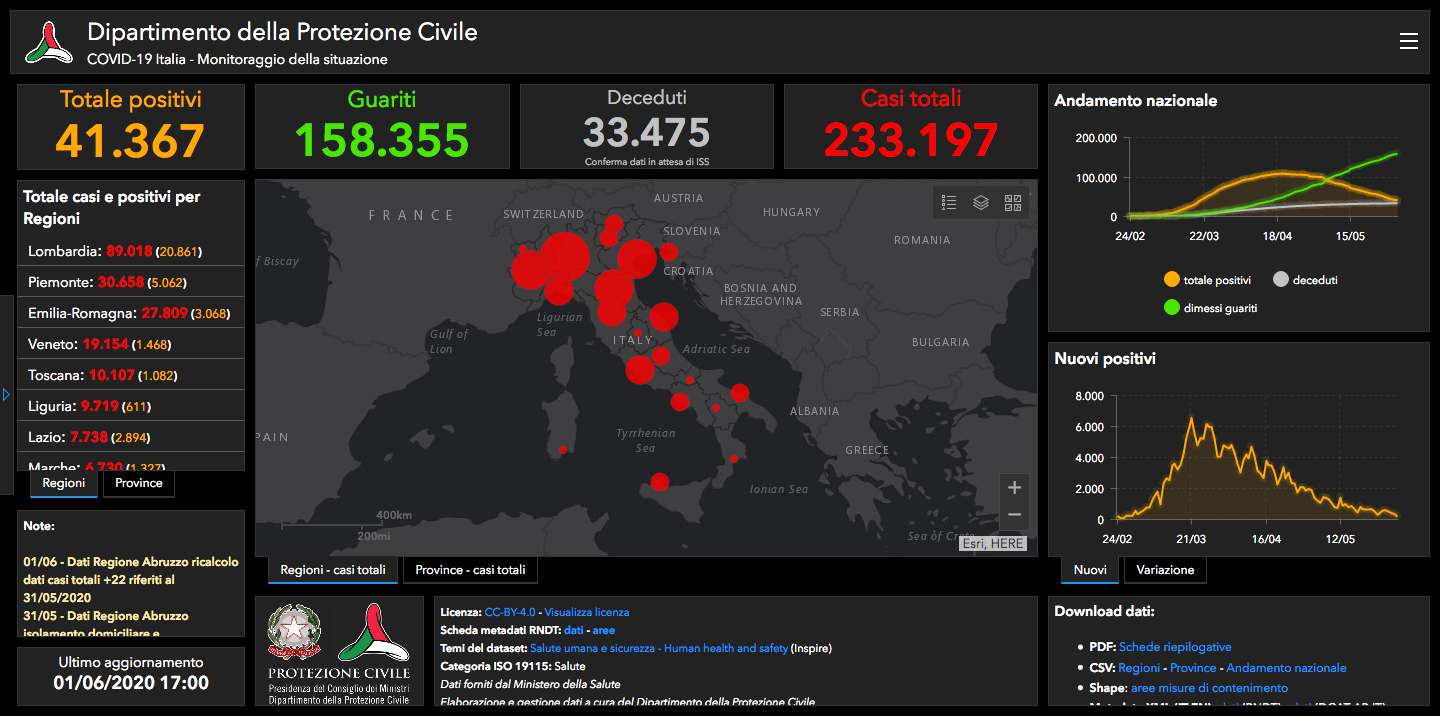Toggle the totale positivi legend series
1440x716 pixels.
pyautogui.click(x=1207, y=280)
